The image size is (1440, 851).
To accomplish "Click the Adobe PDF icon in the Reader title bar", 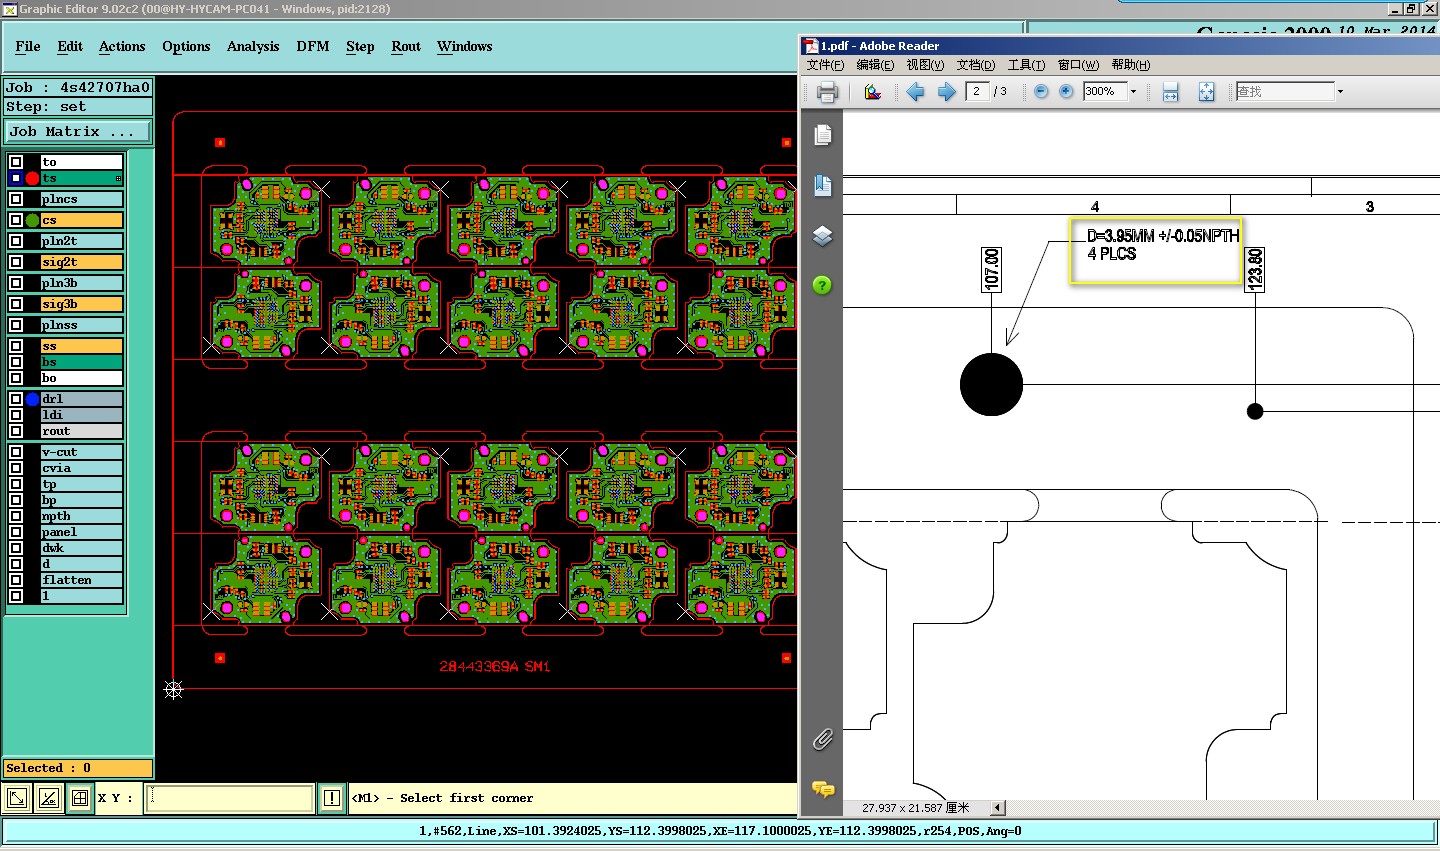I will [811, 46].
